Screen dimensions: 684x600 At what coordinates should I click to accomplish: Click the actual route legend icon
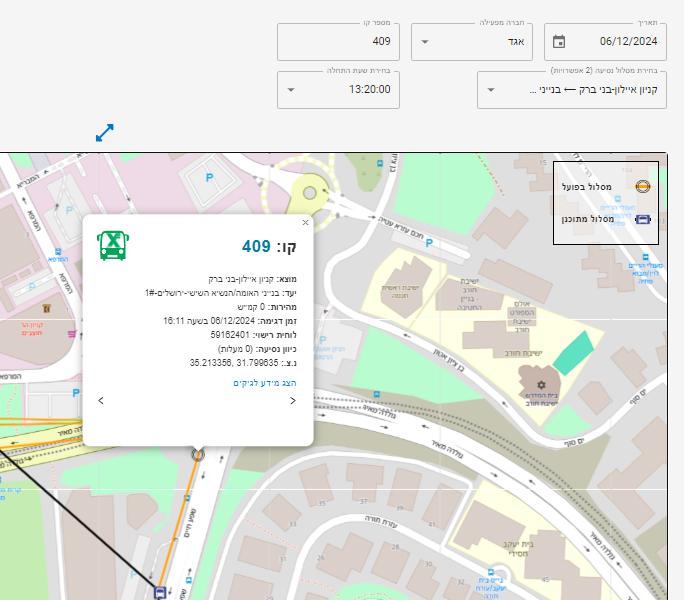(643, 187)
